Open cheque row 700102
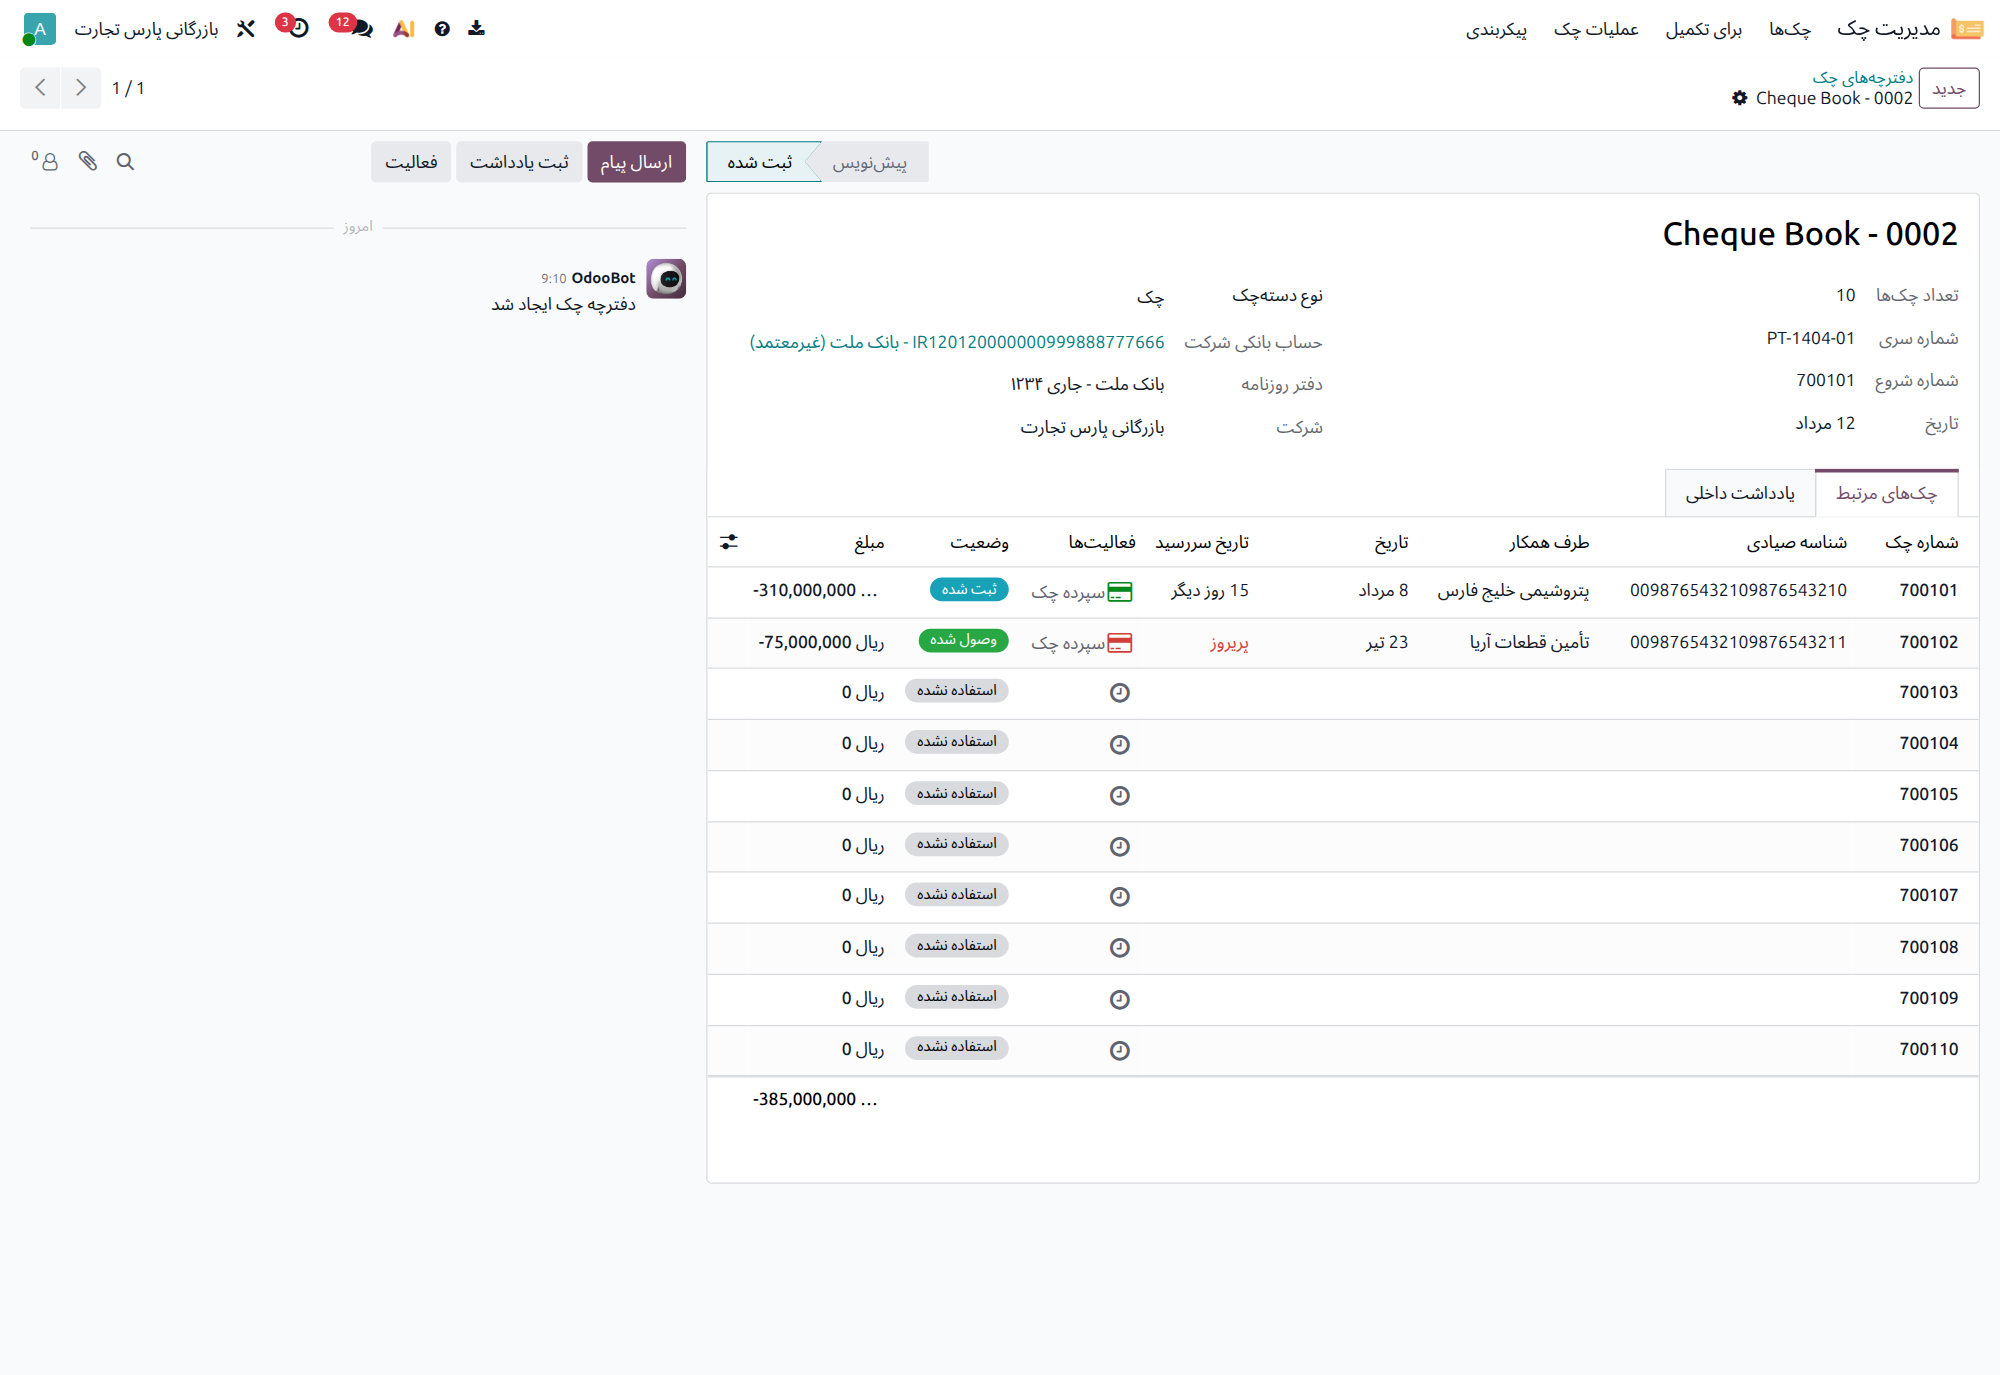 click(x=1342, y=643)
